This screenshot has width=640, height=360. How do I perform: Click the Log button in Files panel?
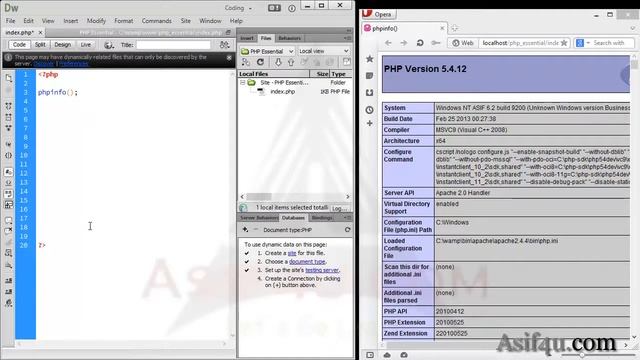click(340, 208)
